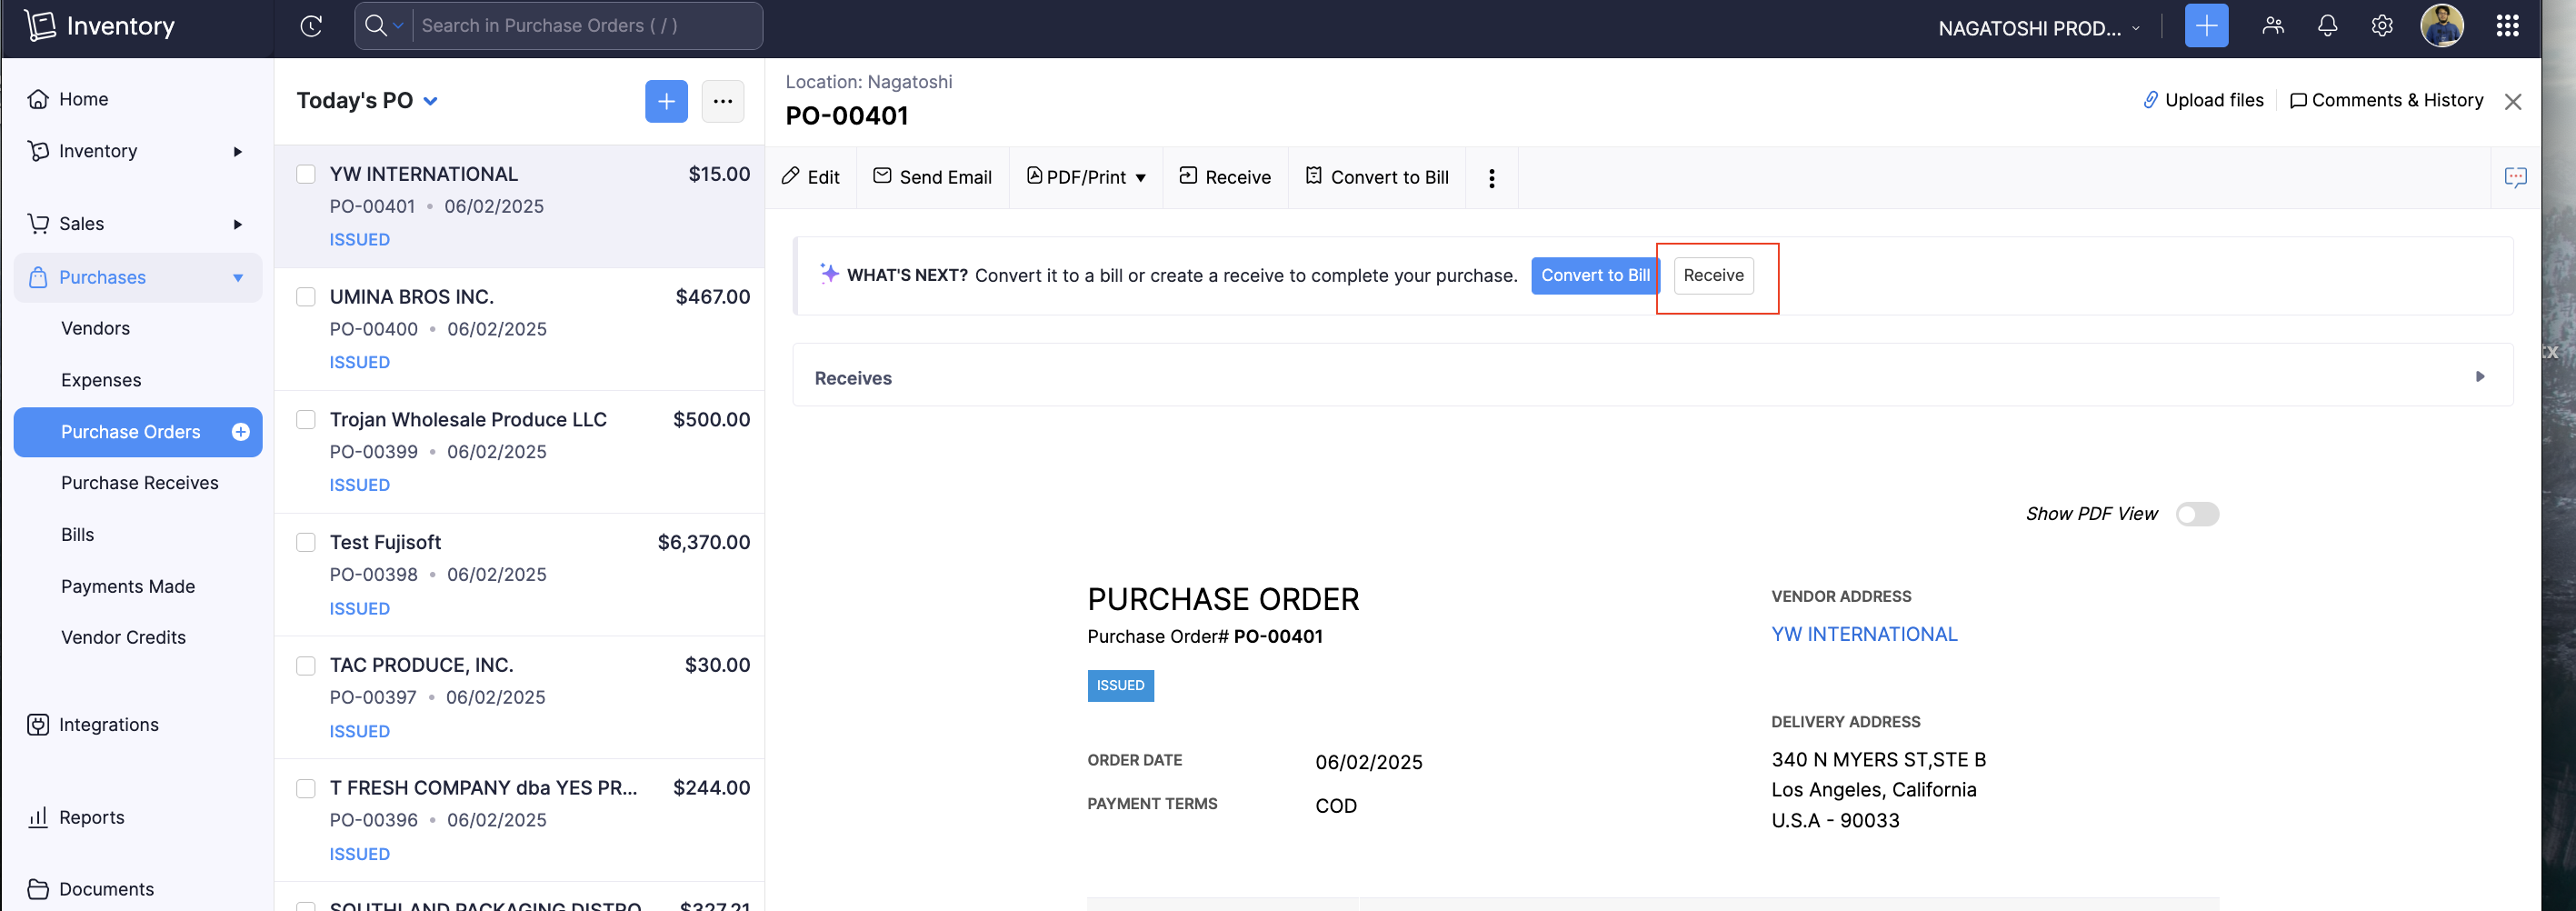The height and width of the screenshot is (911, 2576).
Task: Open UMINA BROS INC. purchase order
Action: click(x=519, y=329)
